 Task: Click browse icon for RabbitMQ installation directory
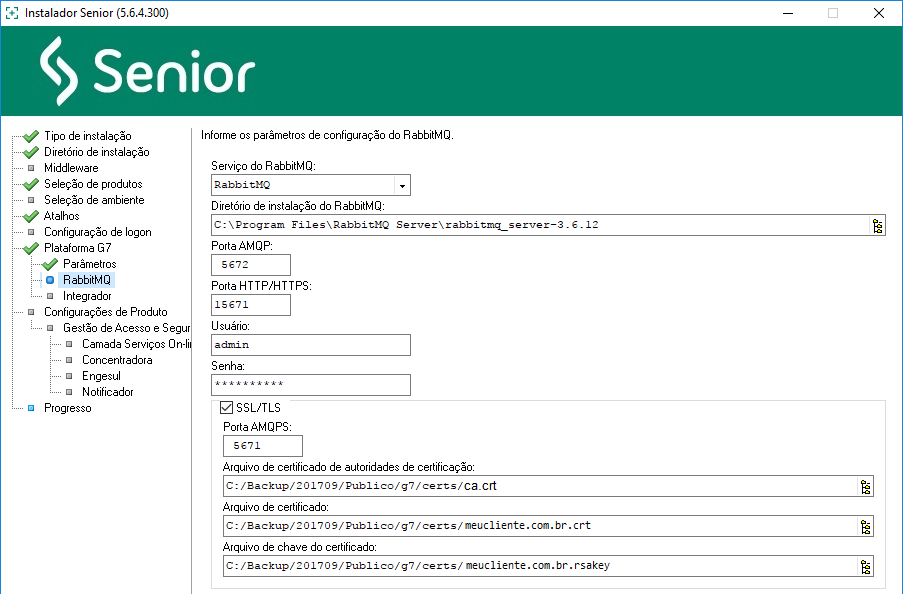click(x=877, y=225)
